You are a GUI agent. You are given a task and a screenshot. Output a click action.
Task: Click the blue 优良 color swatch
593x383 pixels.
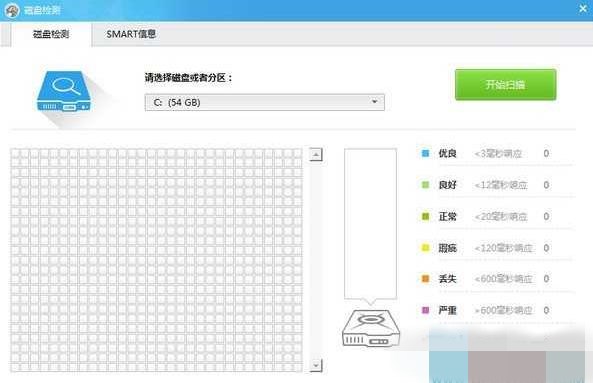425,154
